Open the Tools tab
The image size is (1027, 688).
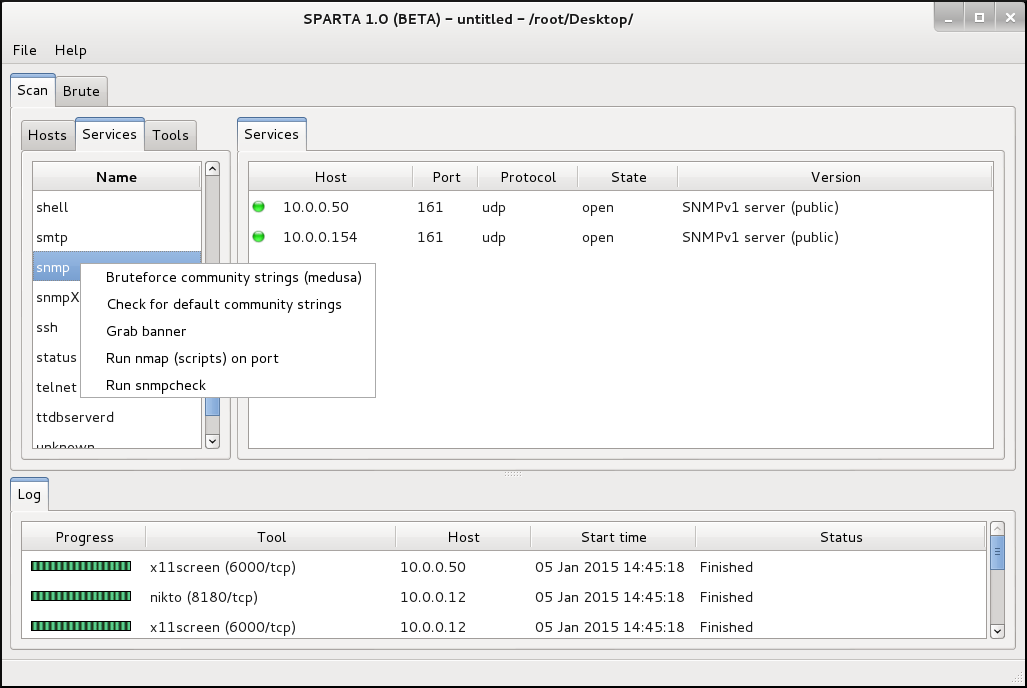[170, 135]
